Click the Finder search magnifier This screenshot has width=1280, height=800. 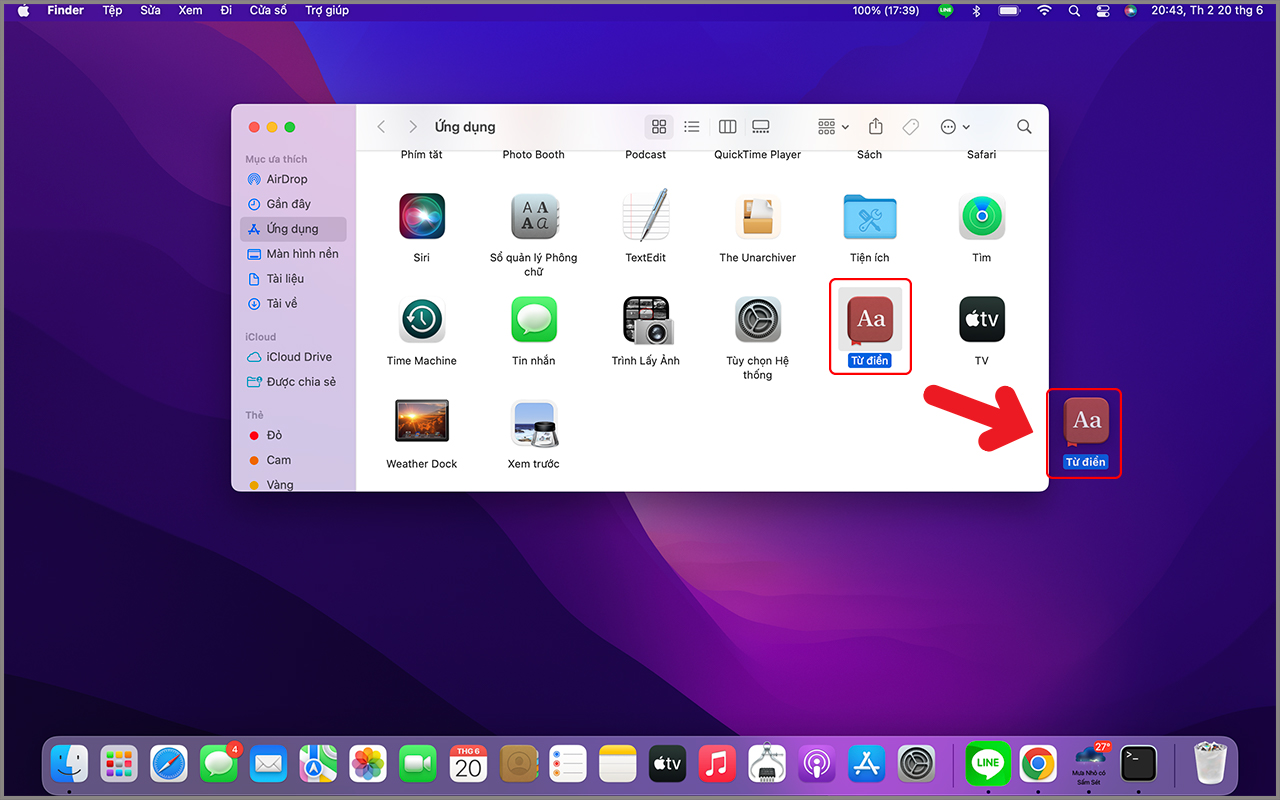[x=1024, y=127]
